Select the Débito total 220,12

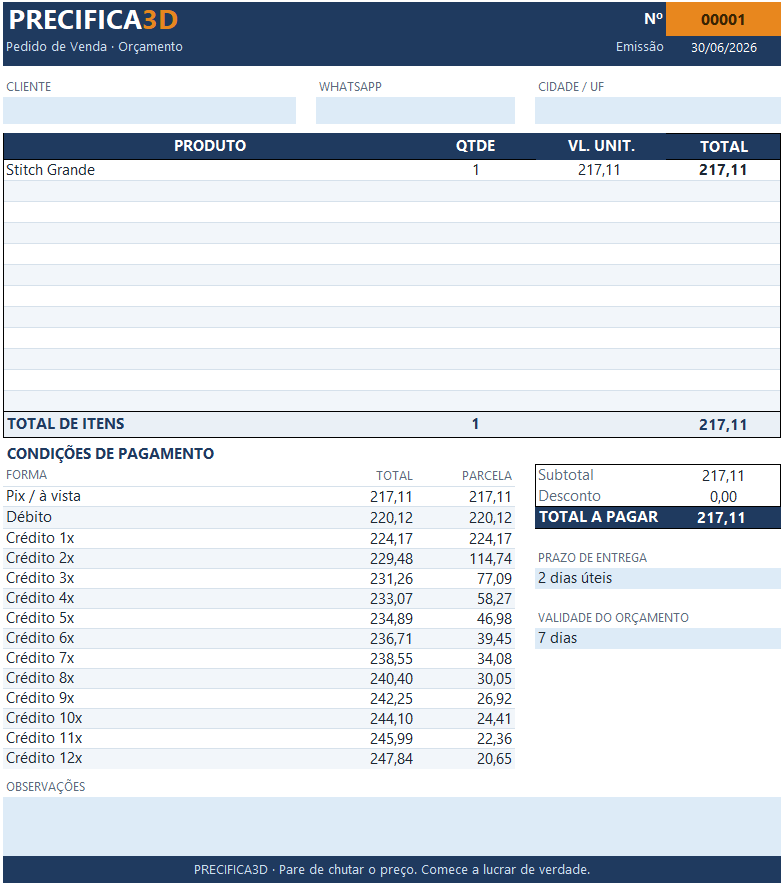(391, 518)
